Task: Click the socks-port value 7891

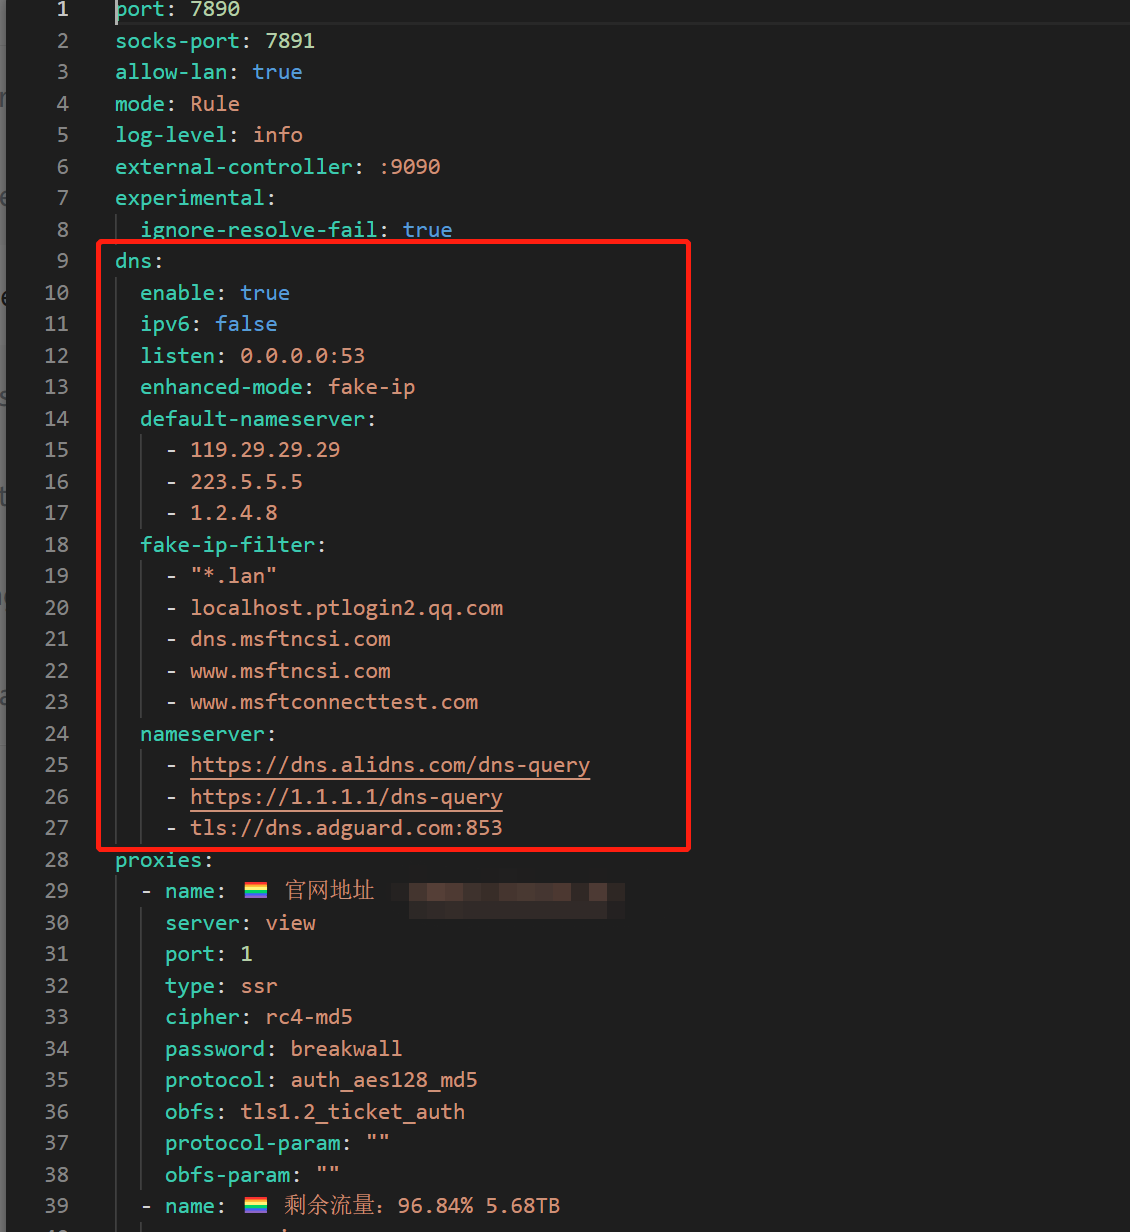Action: coord(290,41)
